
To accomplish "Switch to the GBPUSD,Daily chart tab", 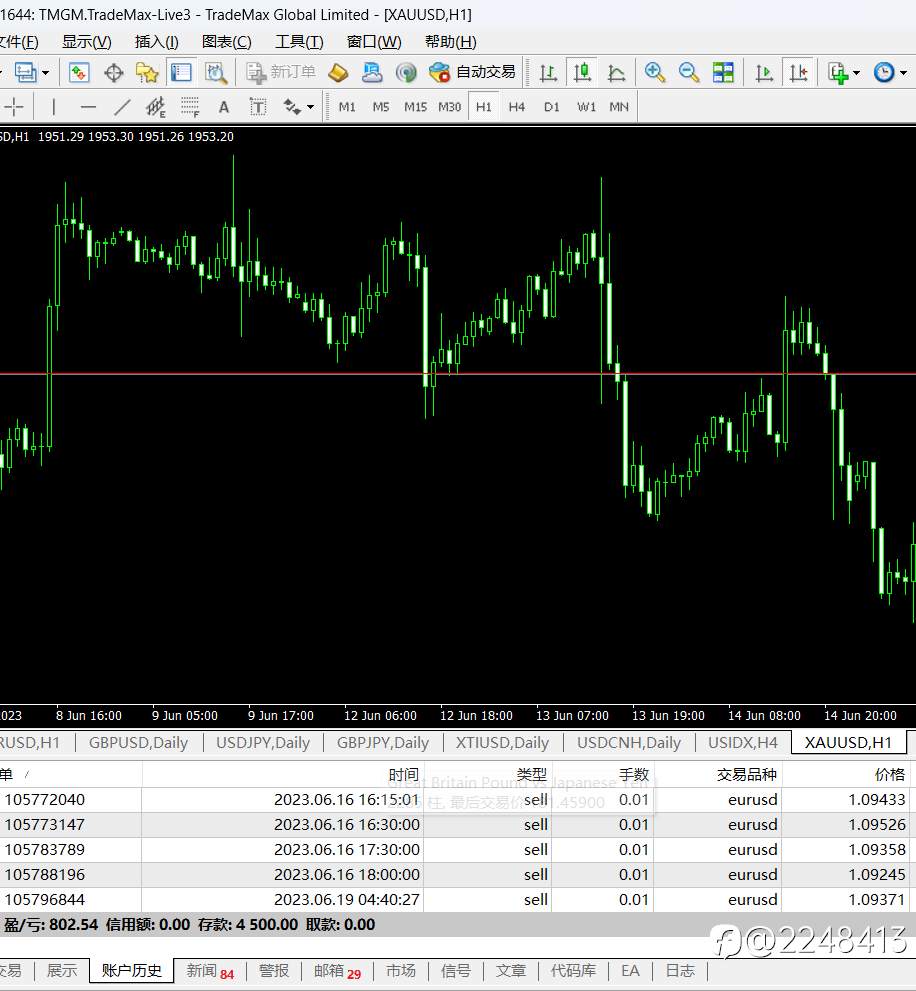I will 138,743.
